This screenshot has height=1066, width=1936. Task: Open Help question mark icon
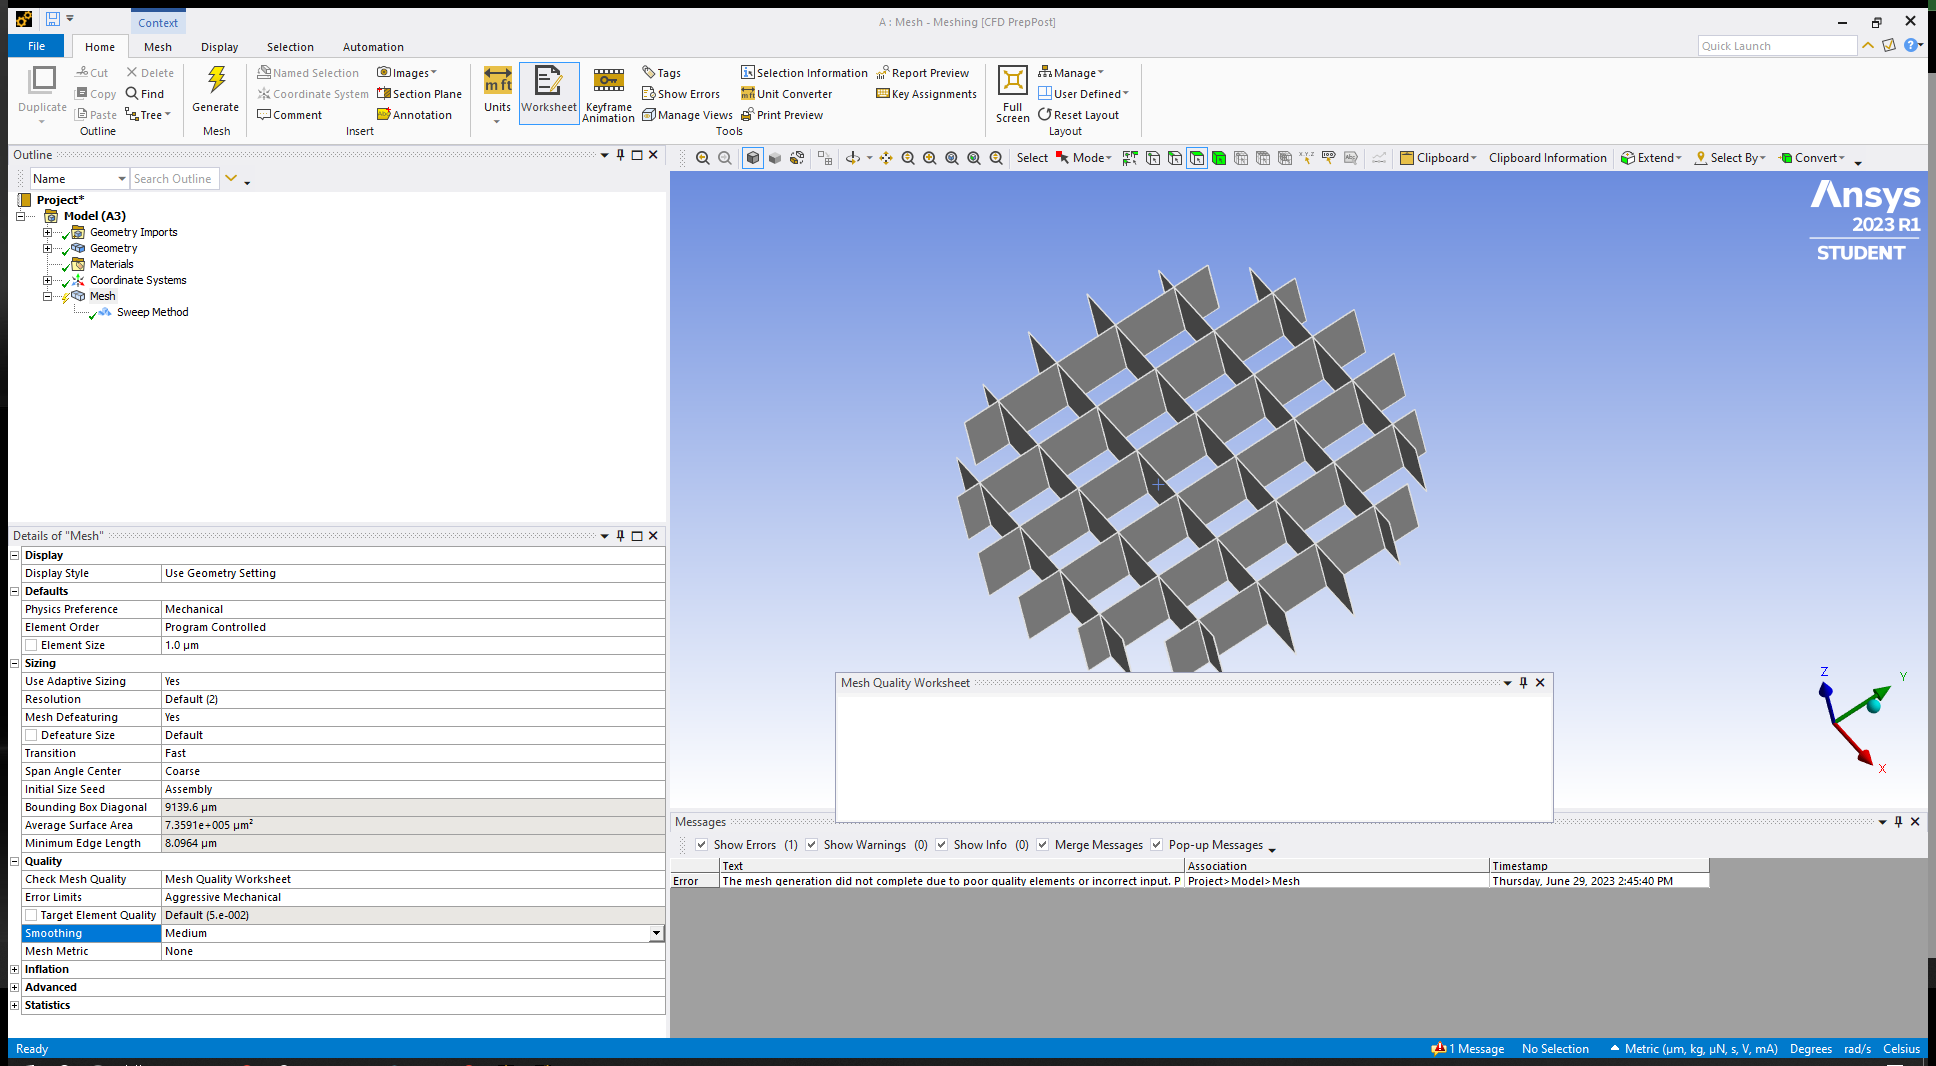(1910, 45)
